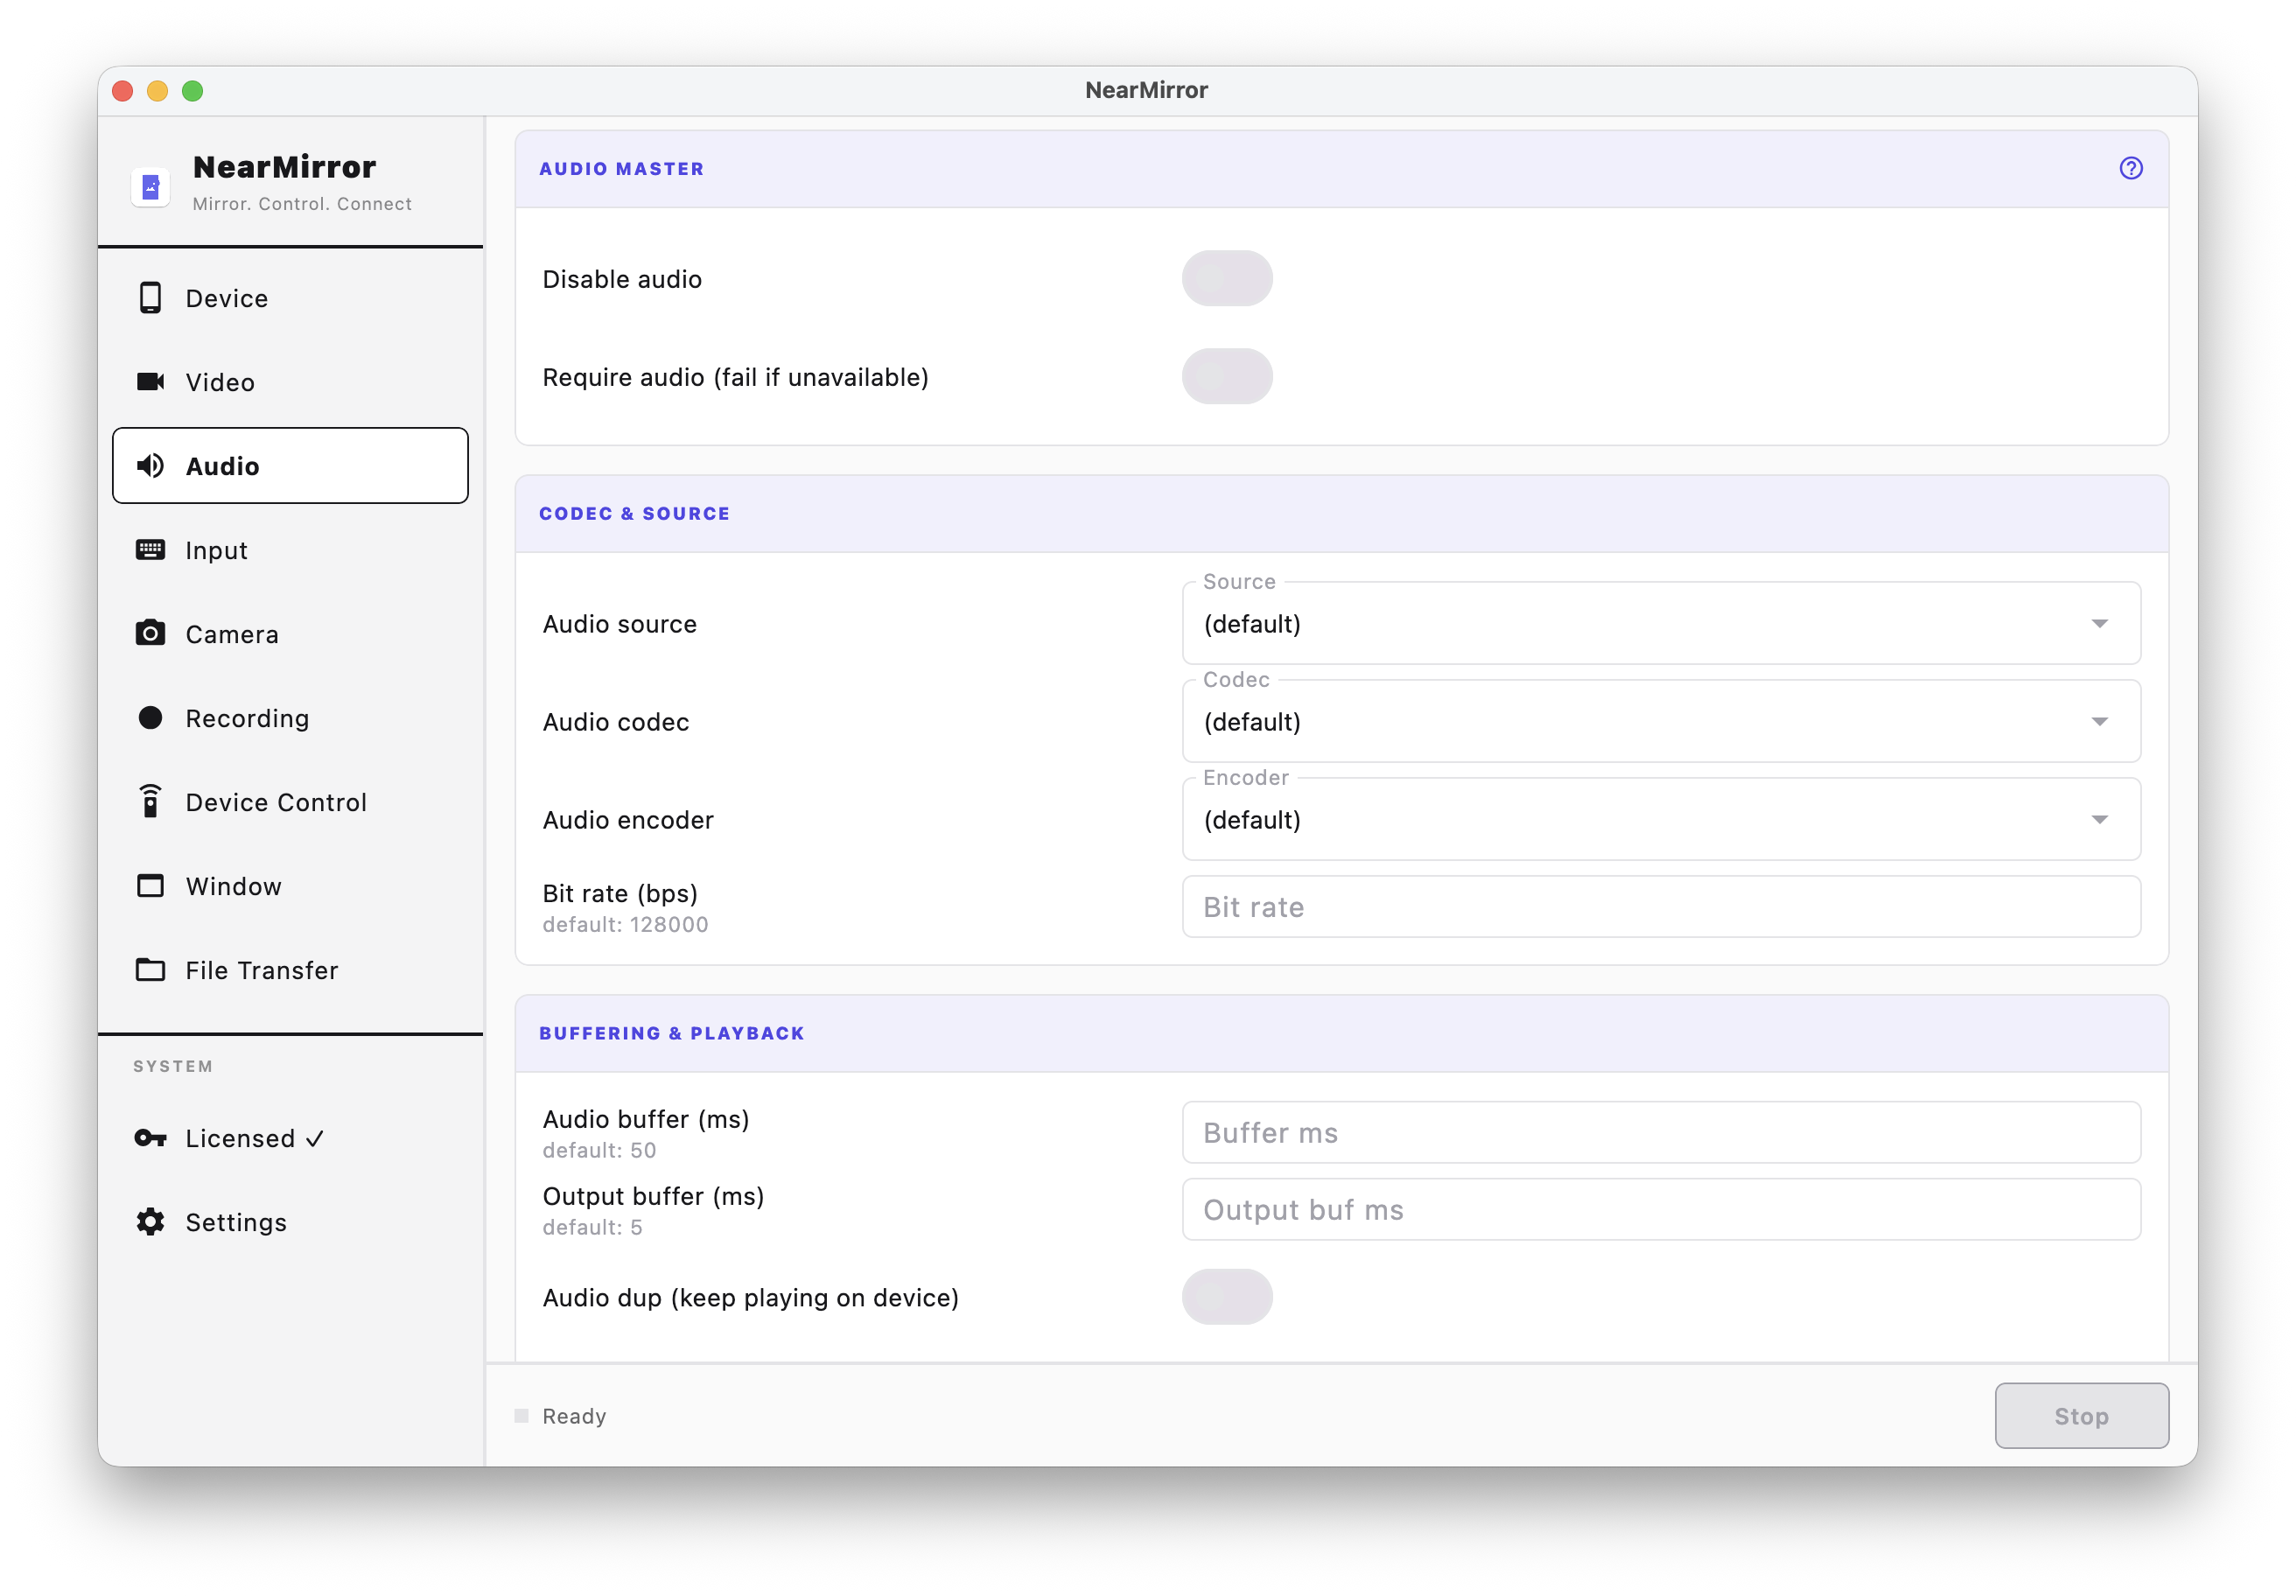This screenshot has height=1596, width=2296.
Task: Select the Camera panel
Action: coord(231,633)
